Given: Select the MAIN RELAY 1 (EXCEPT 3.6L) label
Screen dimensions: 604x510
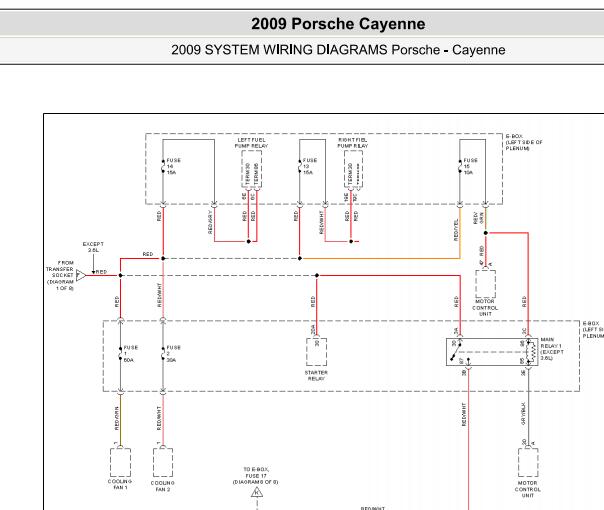Looking at the screenshot, I should [552, 349].
